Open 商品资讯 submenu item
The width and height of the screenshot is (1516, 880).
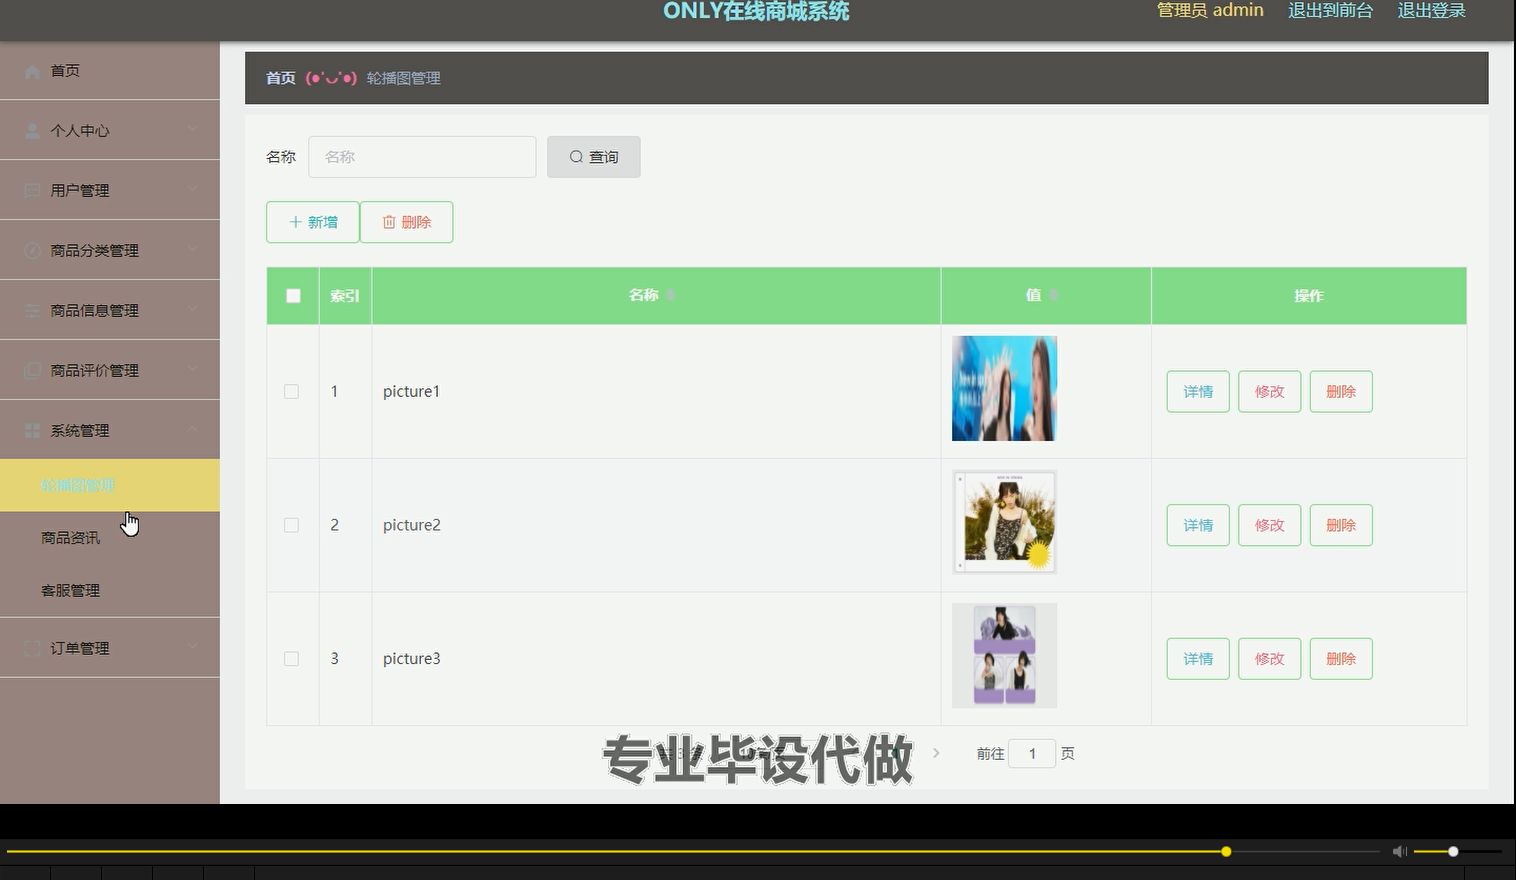[110, 538]
